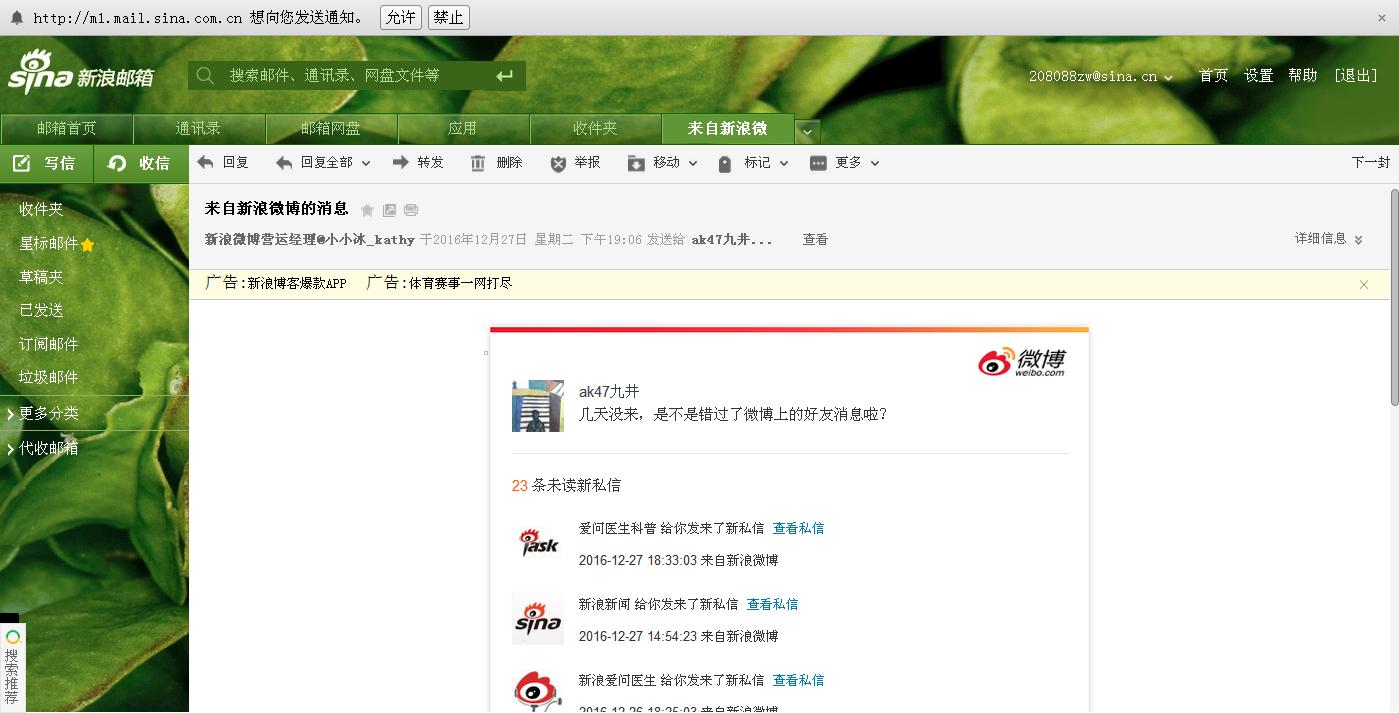Click the ak47九井 profile avatar

538,406
